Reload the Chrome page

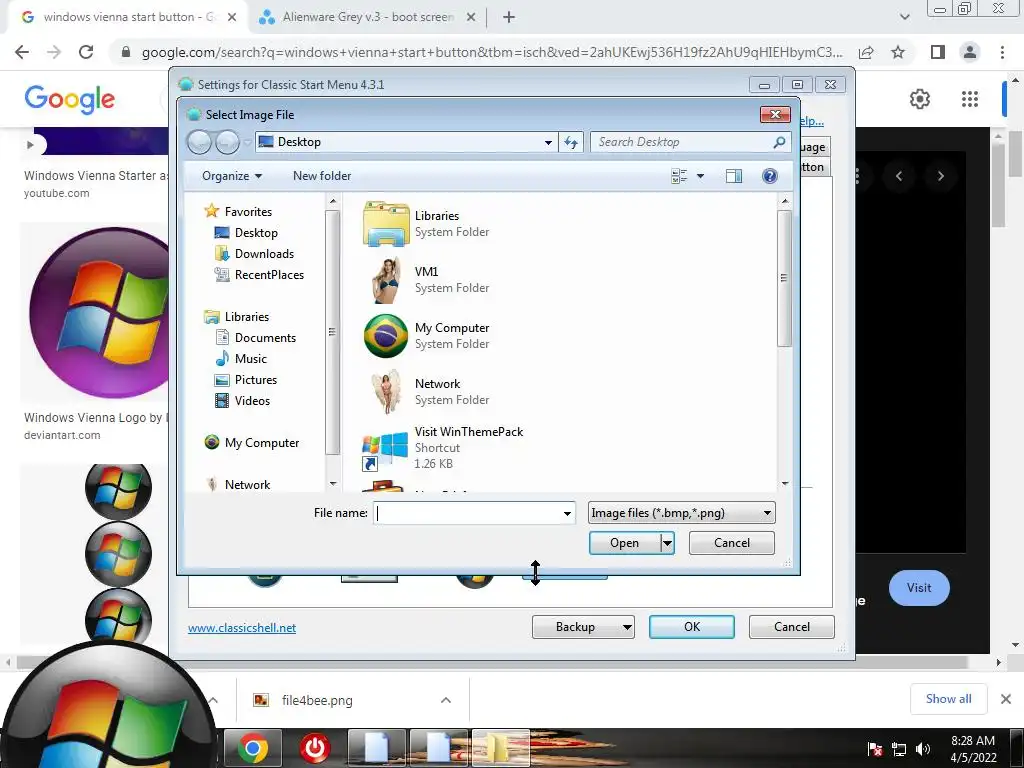point(86,52)
